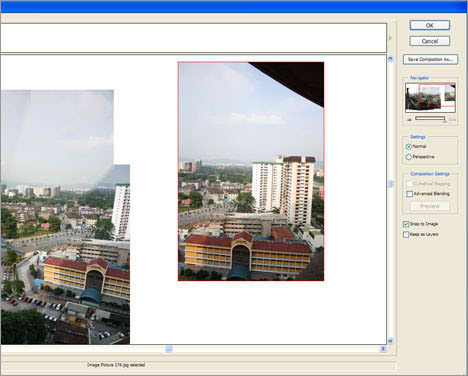The width and height of the screenshot is (468, 376).
Task: Click the vertical scrollbar down arrow
Action: tap(390, 341)
